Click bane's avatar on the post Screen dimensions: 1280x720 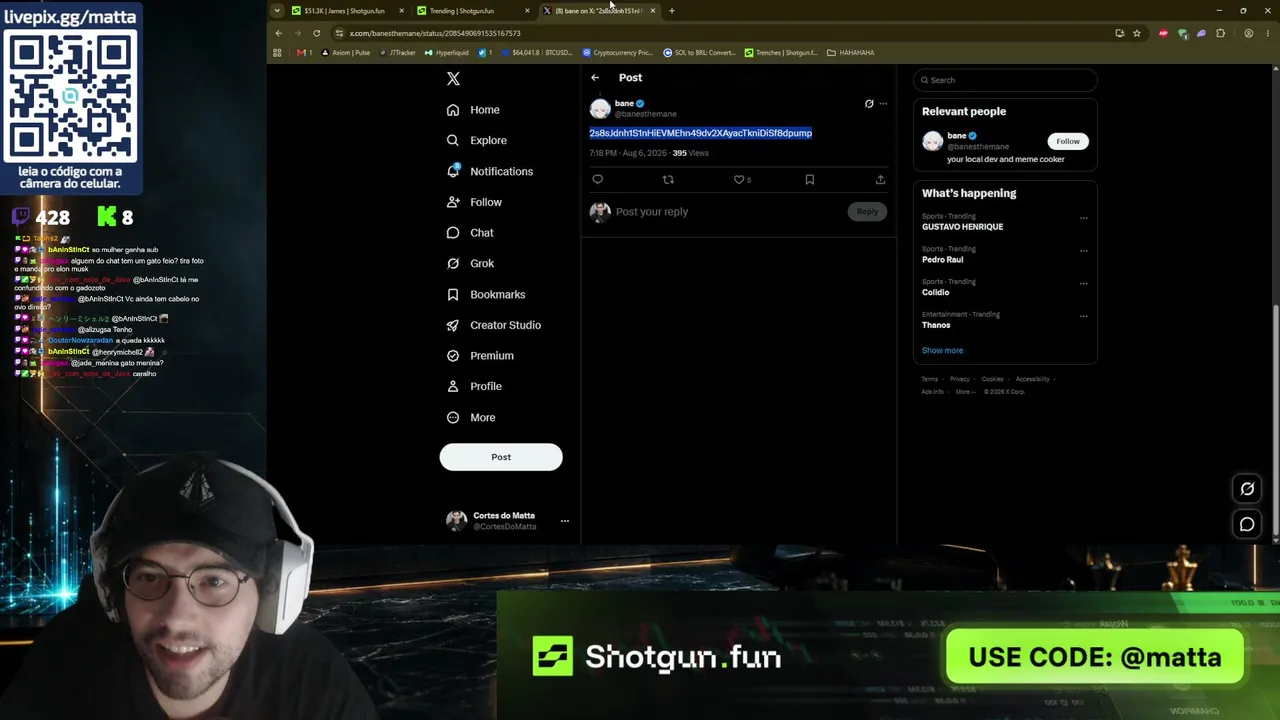[600, 108]
